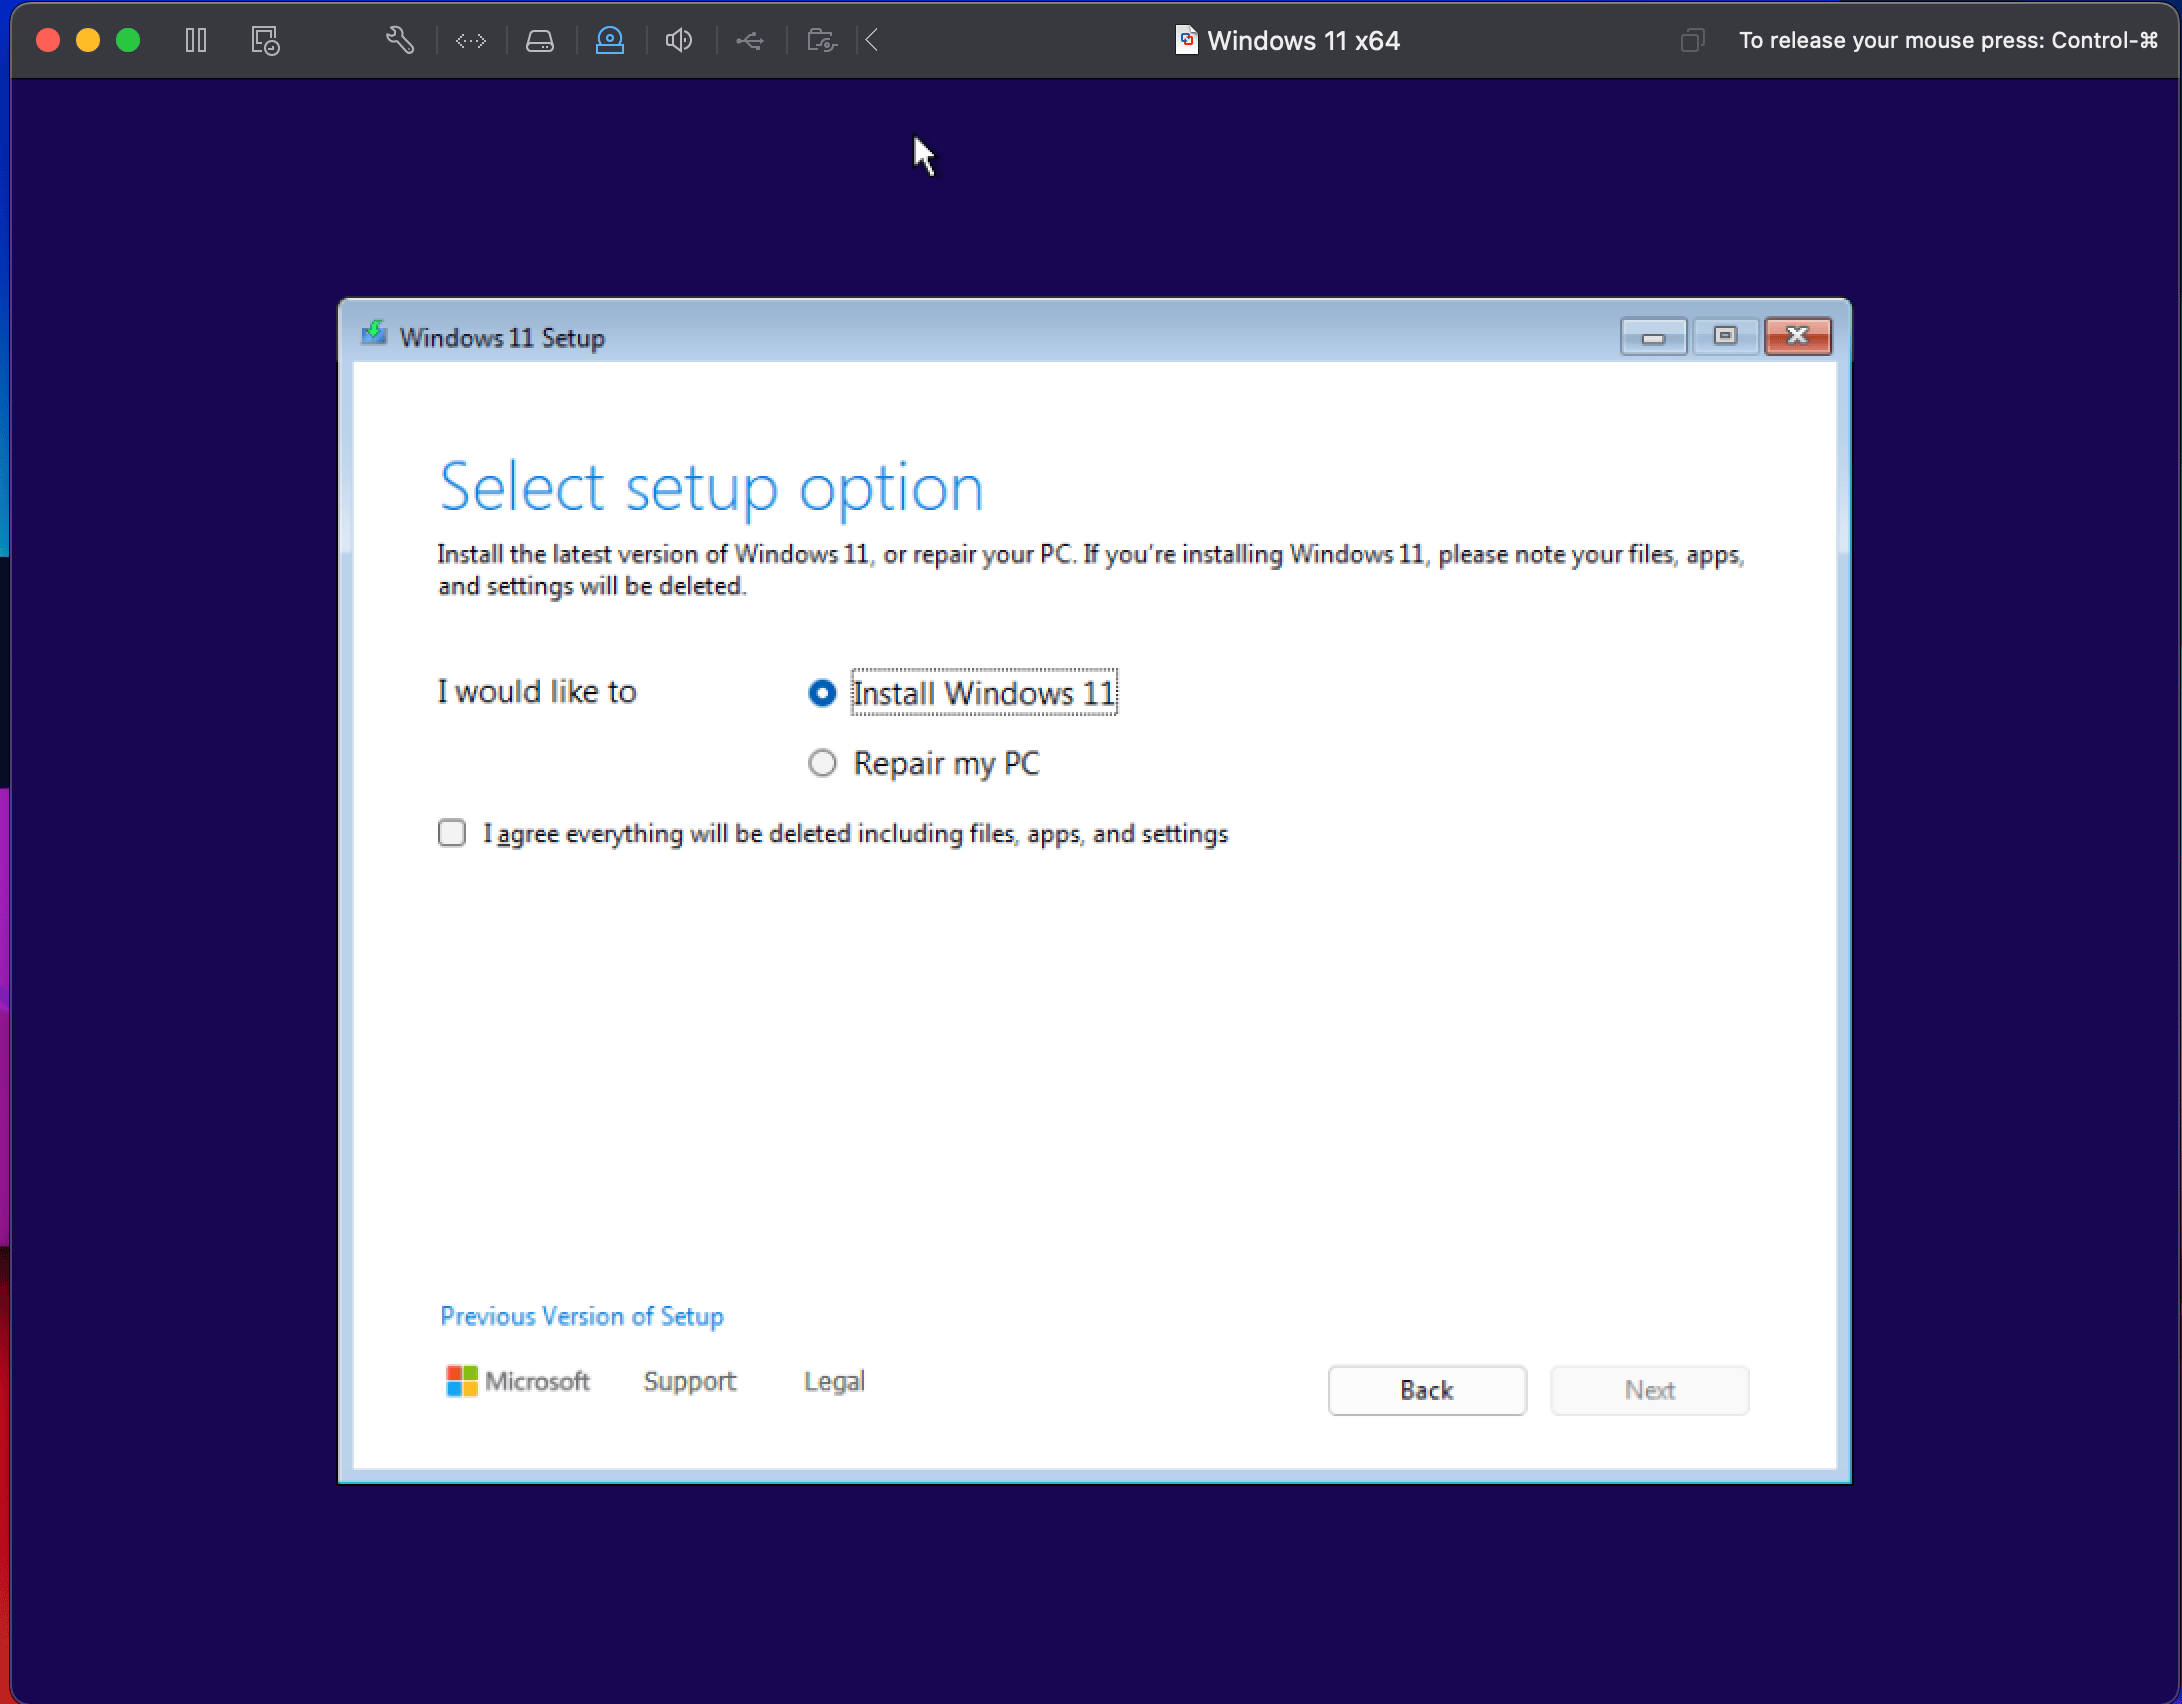The height and width of the screenshot is (1704, 2182).
Task: Open VM settings wrench icon
Action: (x=400, y=40)
